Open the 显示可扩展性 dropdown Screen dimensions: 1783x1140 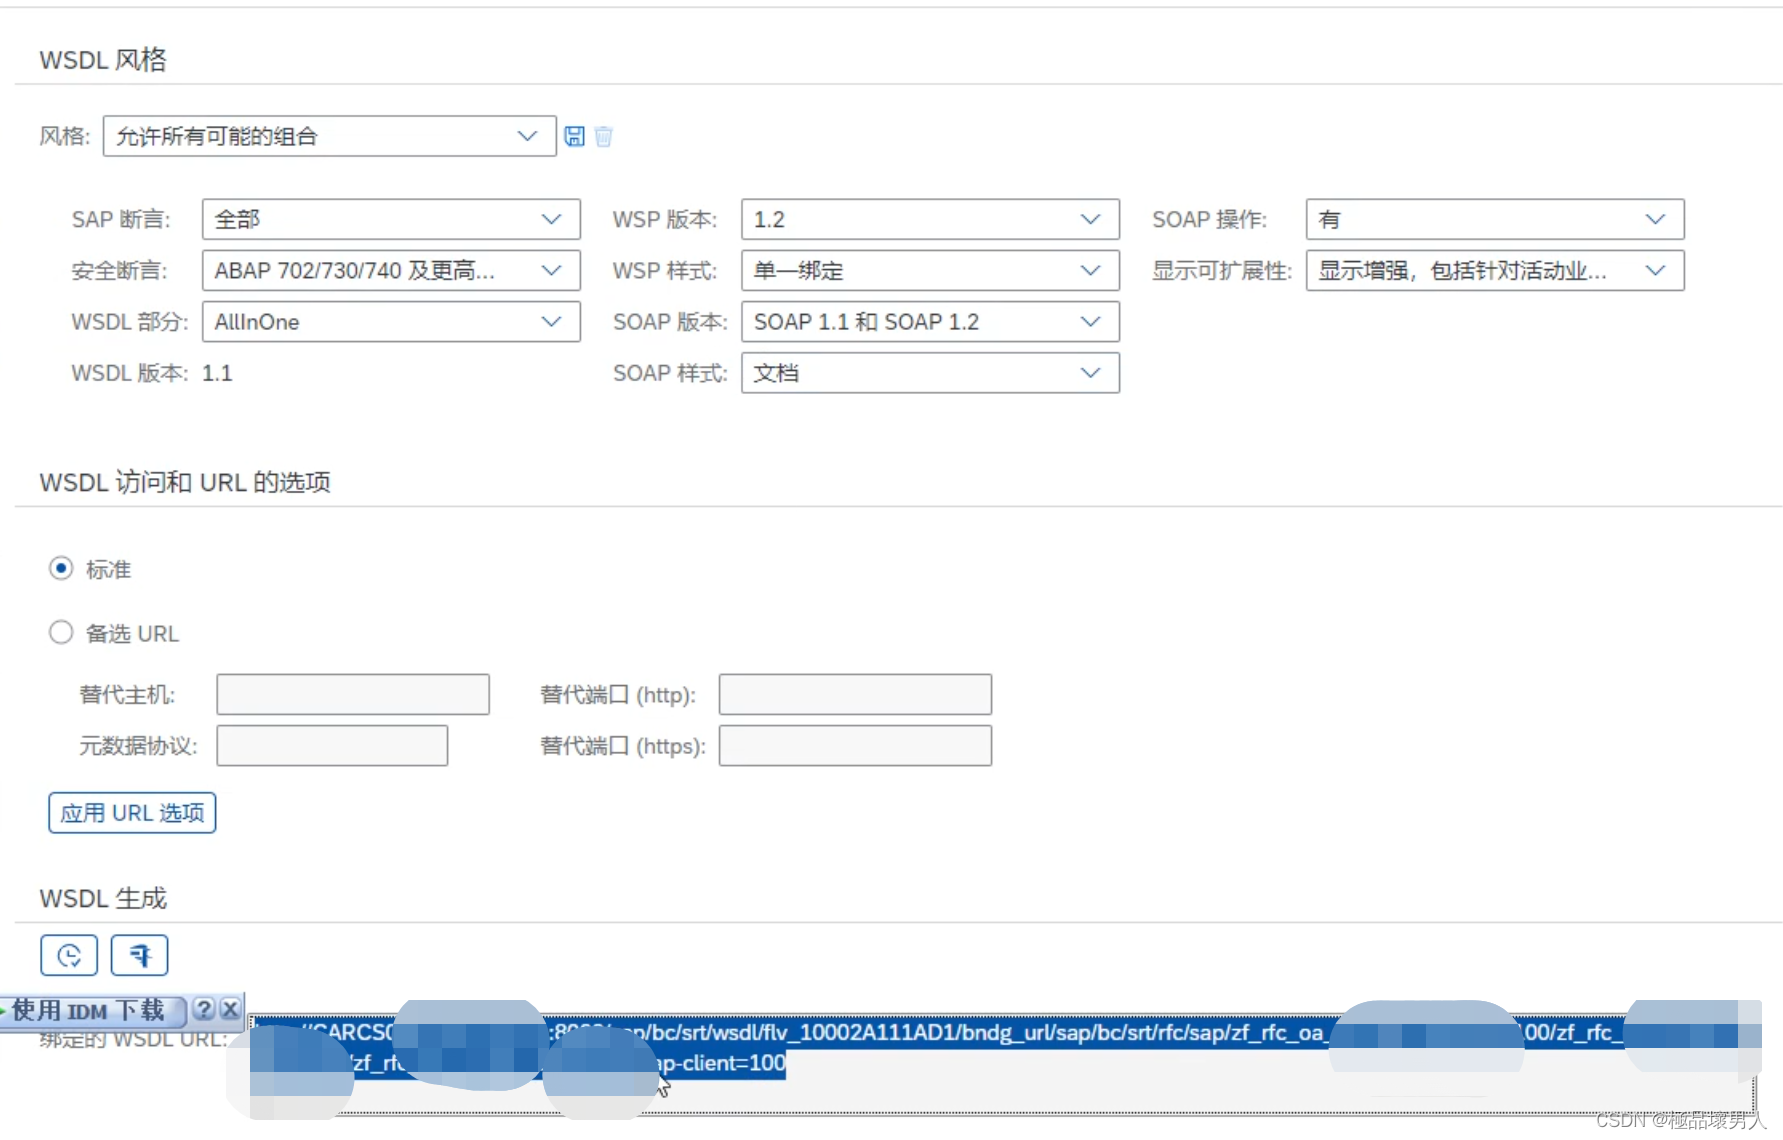coord(1655,270)
